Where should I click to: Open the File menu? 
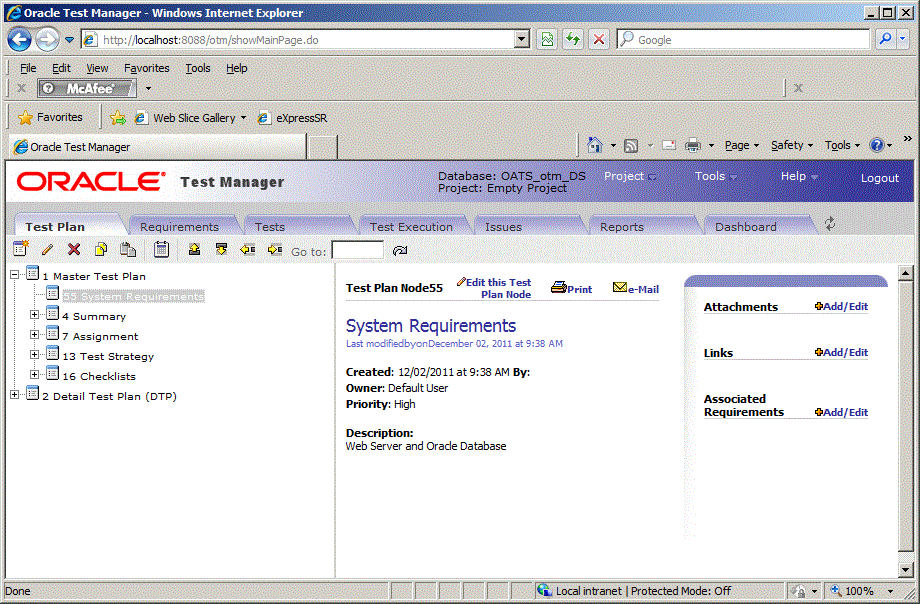[28, 68]
